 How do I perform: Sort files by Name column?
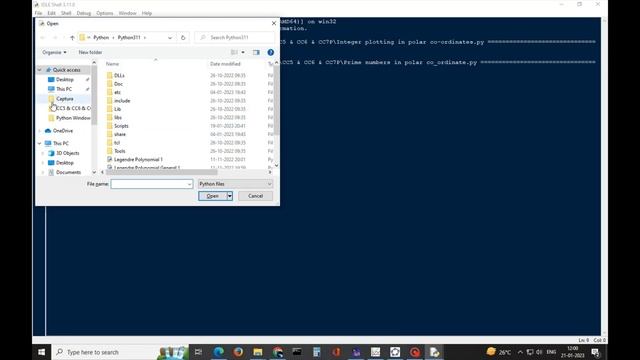point(113,64)
